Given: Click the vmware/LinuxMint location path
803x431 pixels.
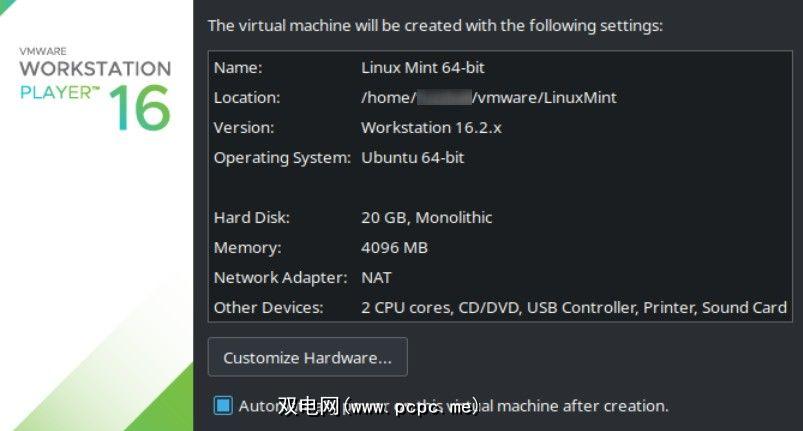Looking at the screenshot, I should [x=546, y=98].
